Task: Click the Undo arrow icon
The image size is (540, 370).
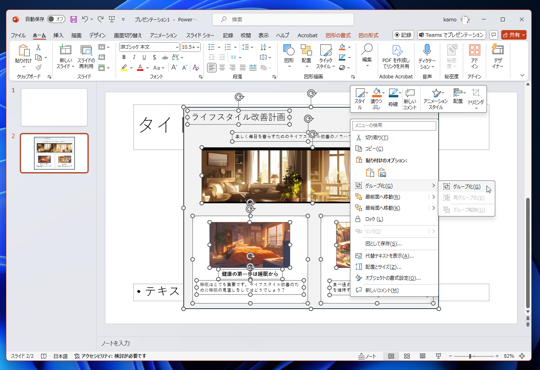Action: pos(85,19)
